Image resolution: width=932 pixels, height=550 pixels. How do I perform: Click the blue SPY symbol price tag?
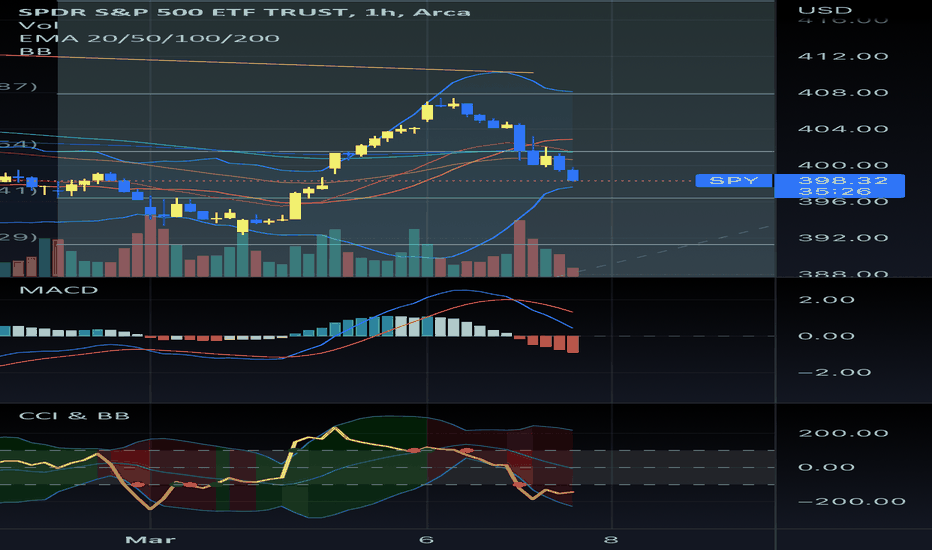pyautogui.click(x=733, y=180)
